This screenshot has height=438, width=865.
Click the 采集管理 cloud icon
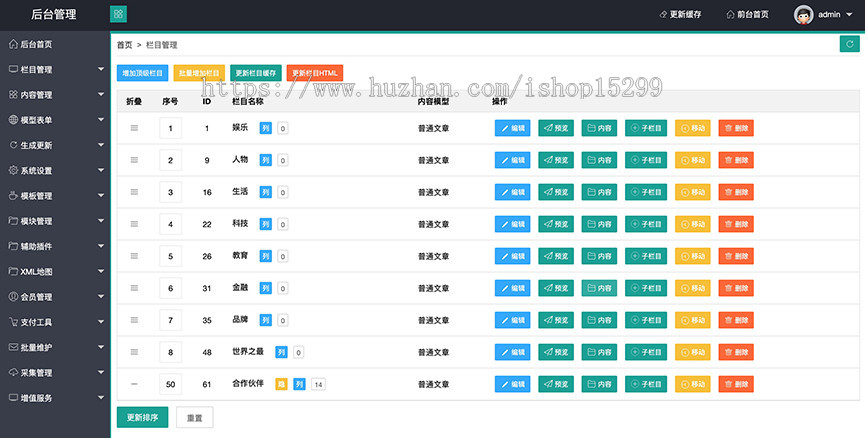(13, 372)
